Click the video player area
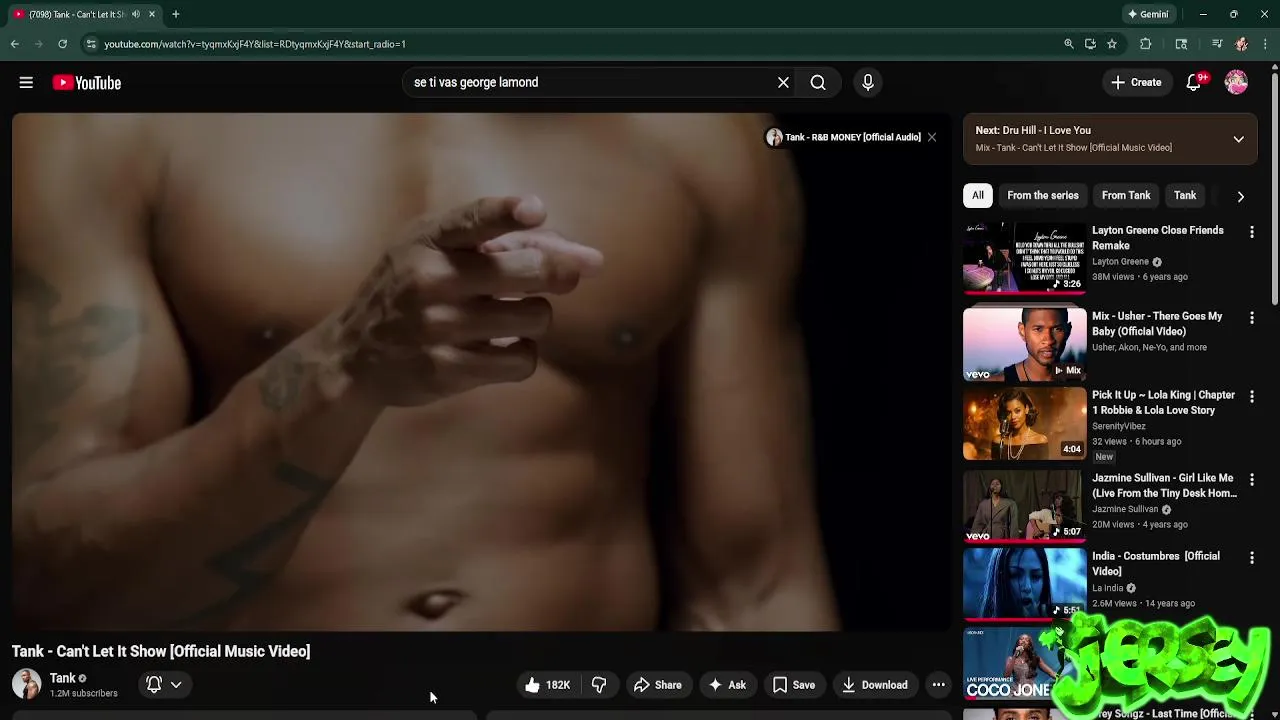This screenshot has height=720, width=1280. point(481,372)
